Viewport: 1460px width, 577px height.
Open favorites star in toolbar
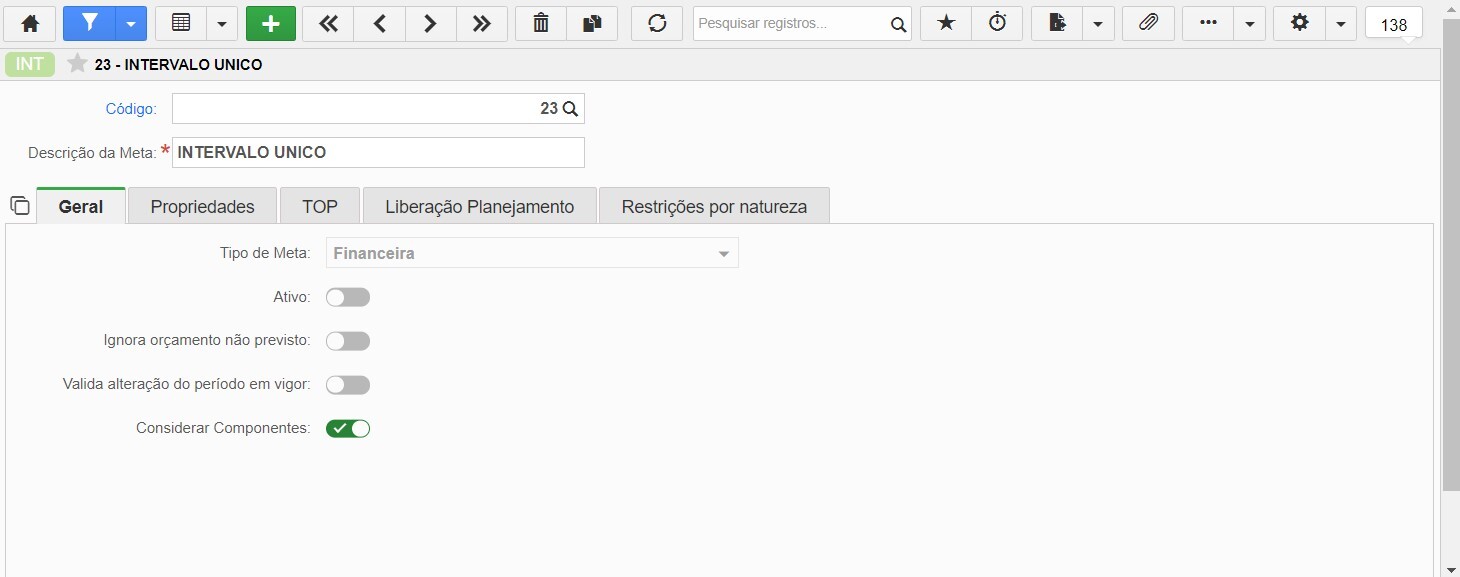point(946,23)
